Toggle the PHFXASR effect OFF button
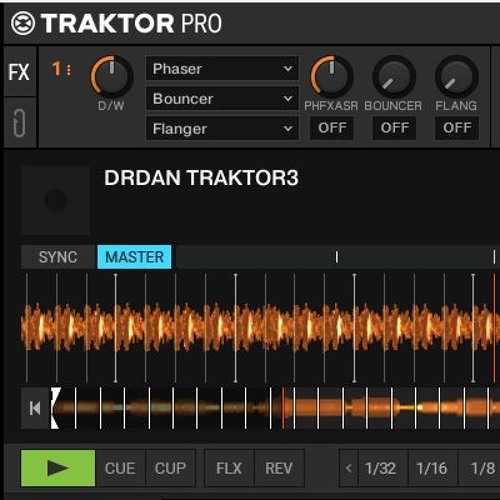The height and width of the screenshot is (500, 500). 332,128
